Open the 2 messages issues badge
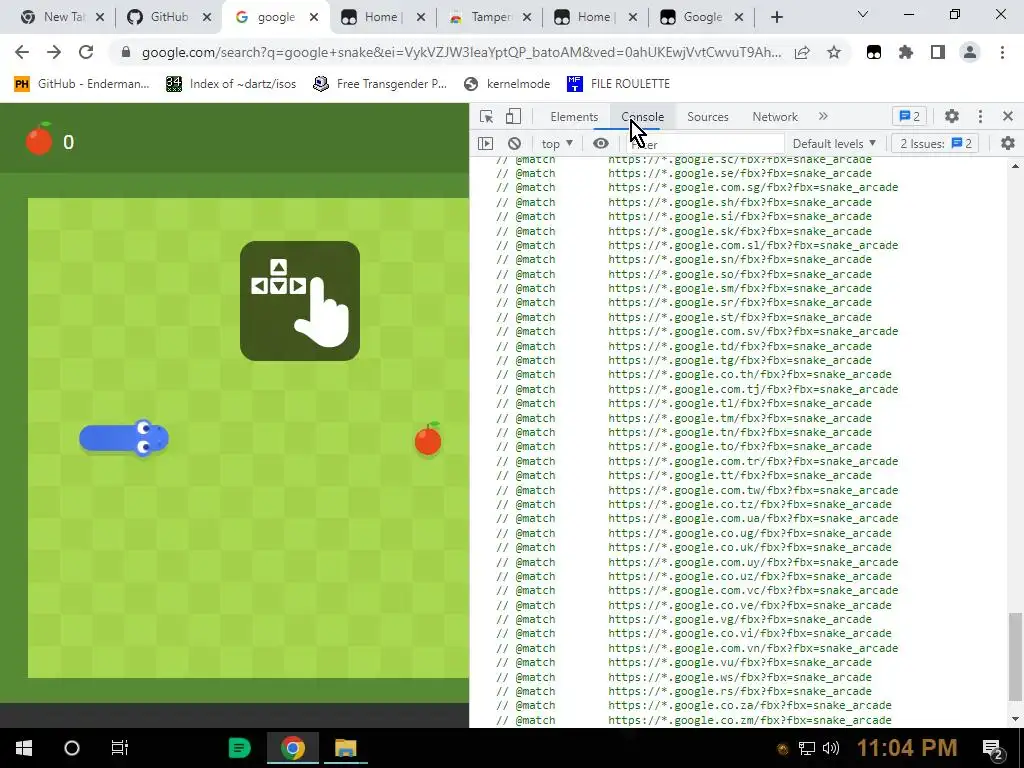This screenshot has width=1024, height=768. [910, 116]
